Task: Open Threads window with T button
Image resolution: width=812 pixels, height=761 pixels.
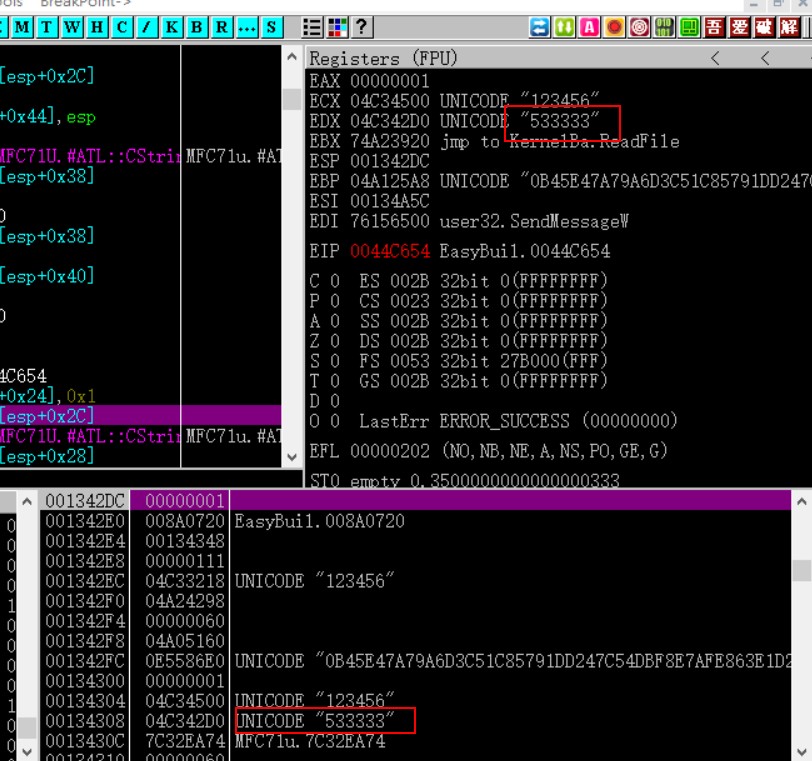Action: pyautogui.click(x=47, y=27)
